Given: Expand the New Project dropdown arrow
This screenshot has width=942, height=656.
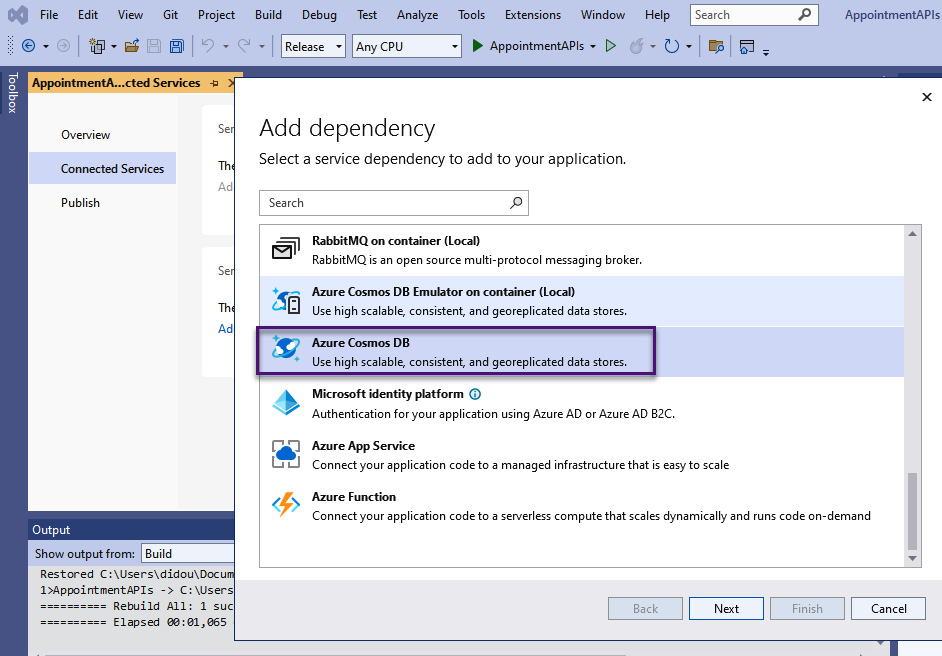Looking at the screenshot, I should (114, 46).
